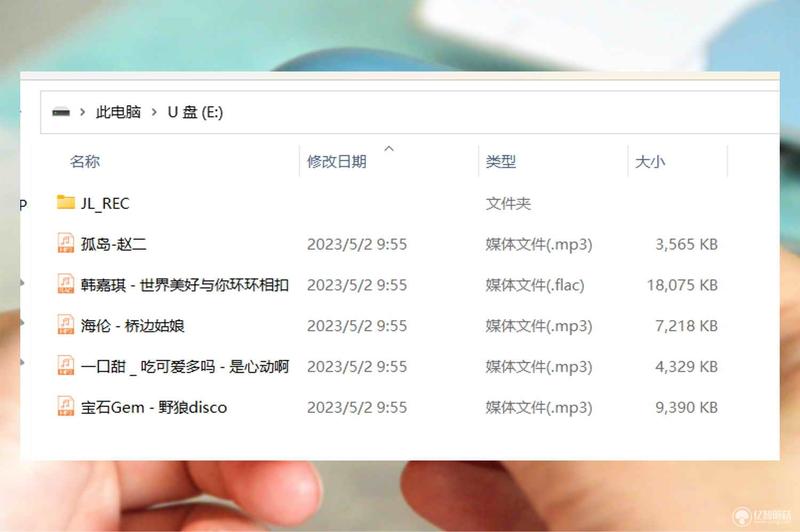
Task: Select the file 宝石Gem - 野狼disco
Action: (154, 407)
